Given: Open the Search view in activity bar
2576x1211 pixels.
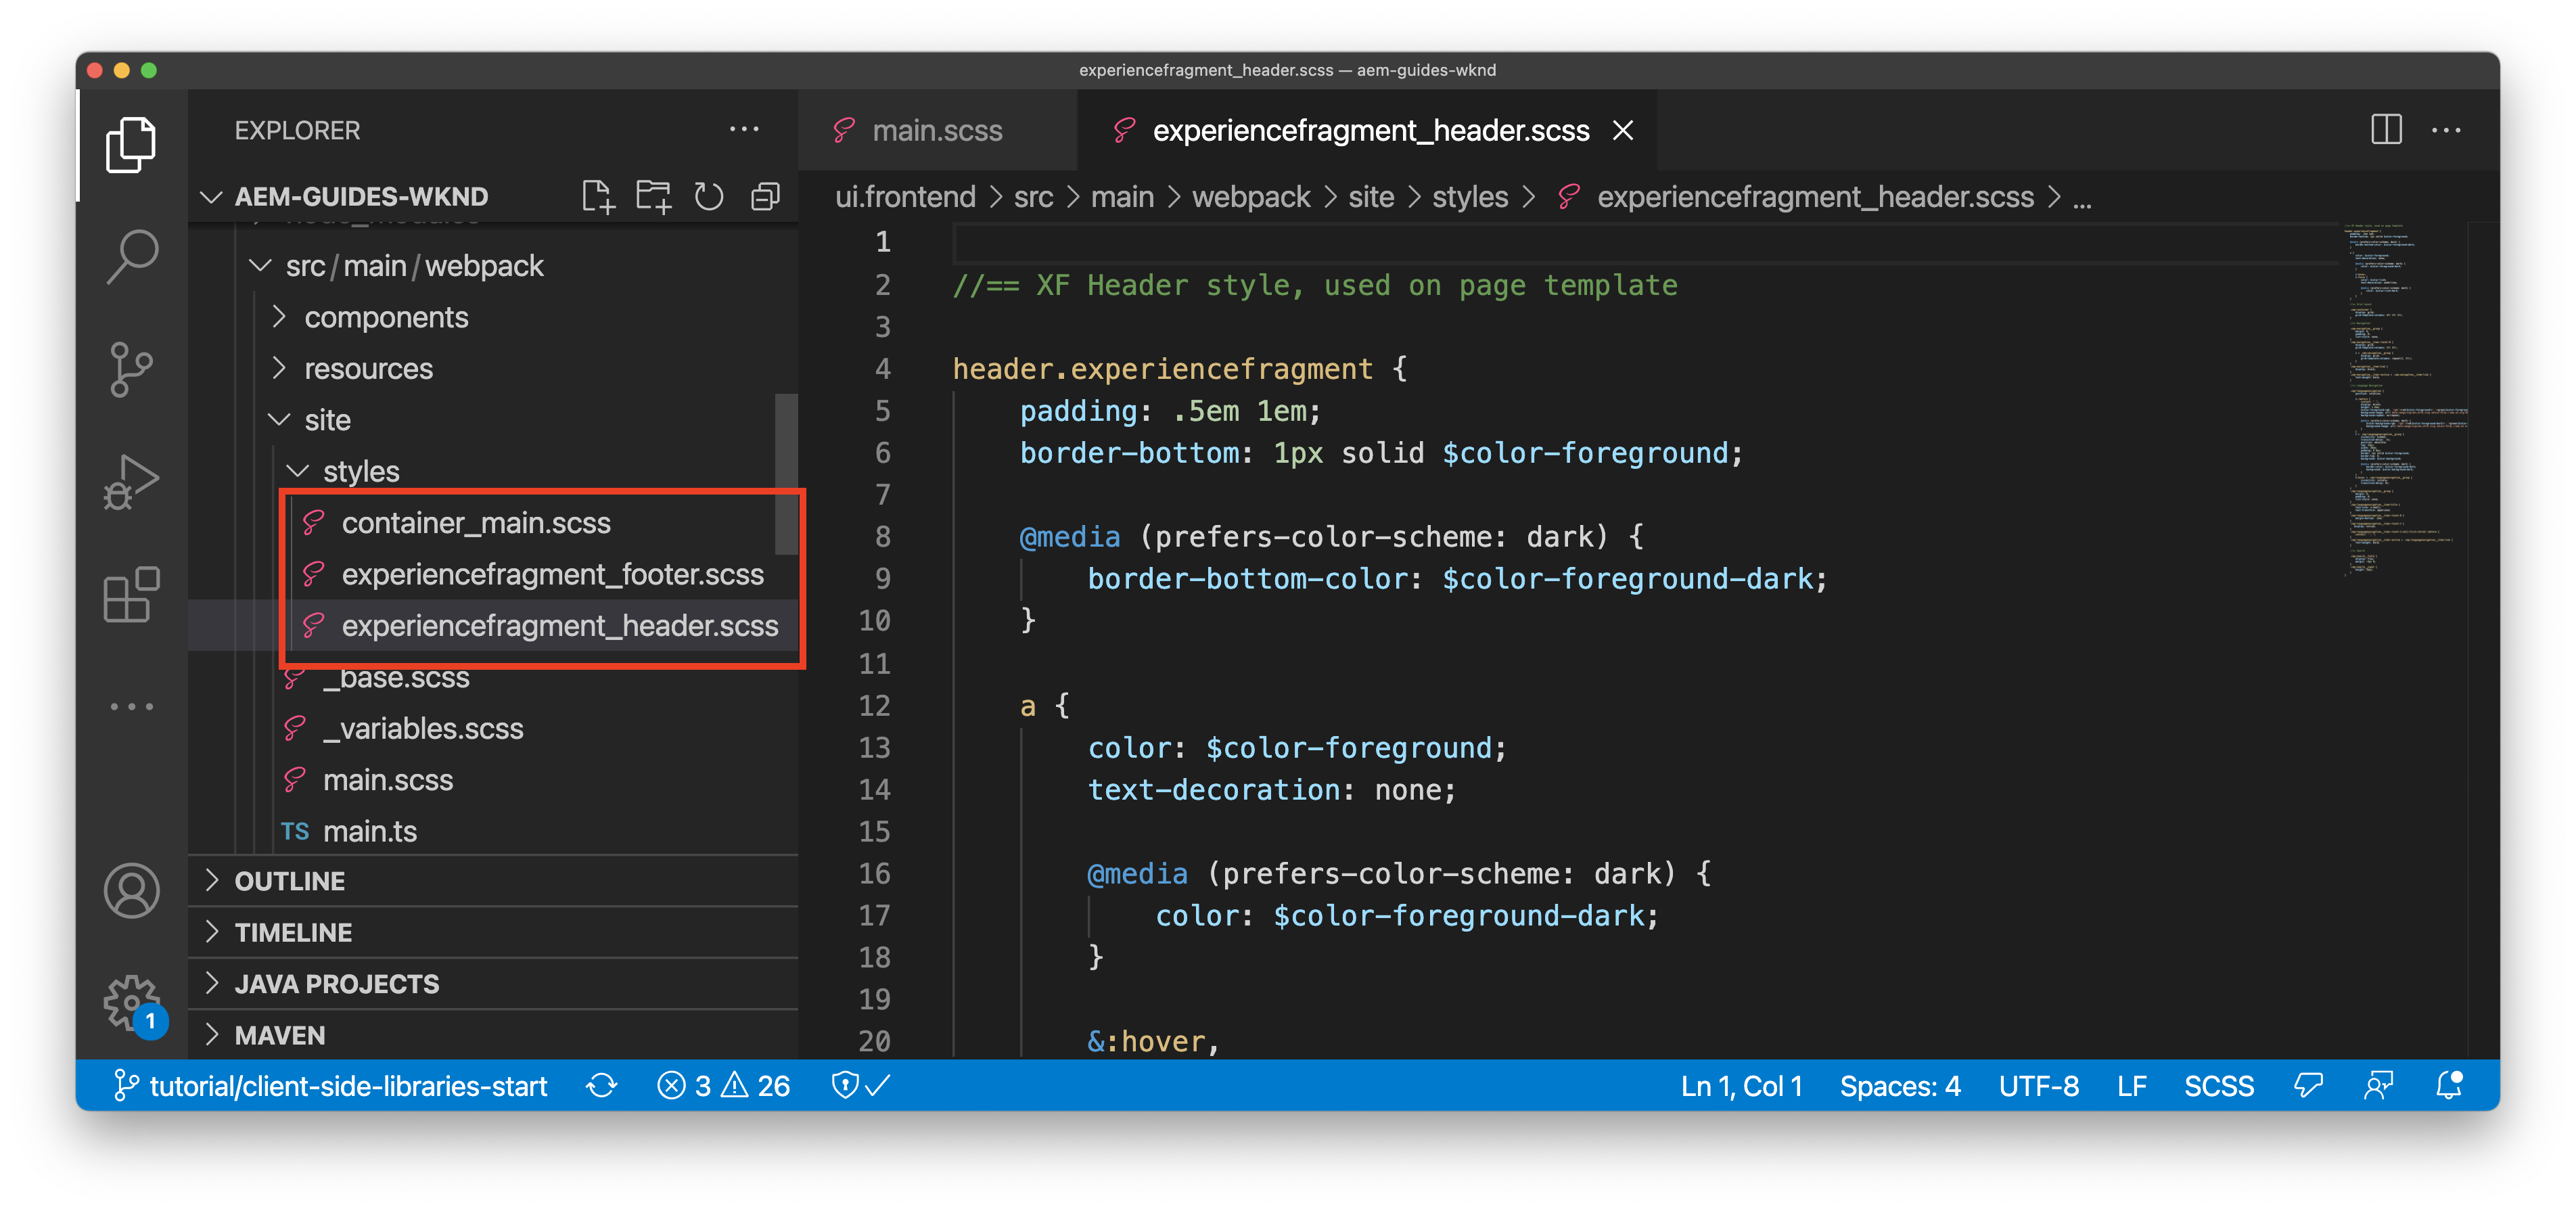Looking at the screenshot, I should coord(132,257).
